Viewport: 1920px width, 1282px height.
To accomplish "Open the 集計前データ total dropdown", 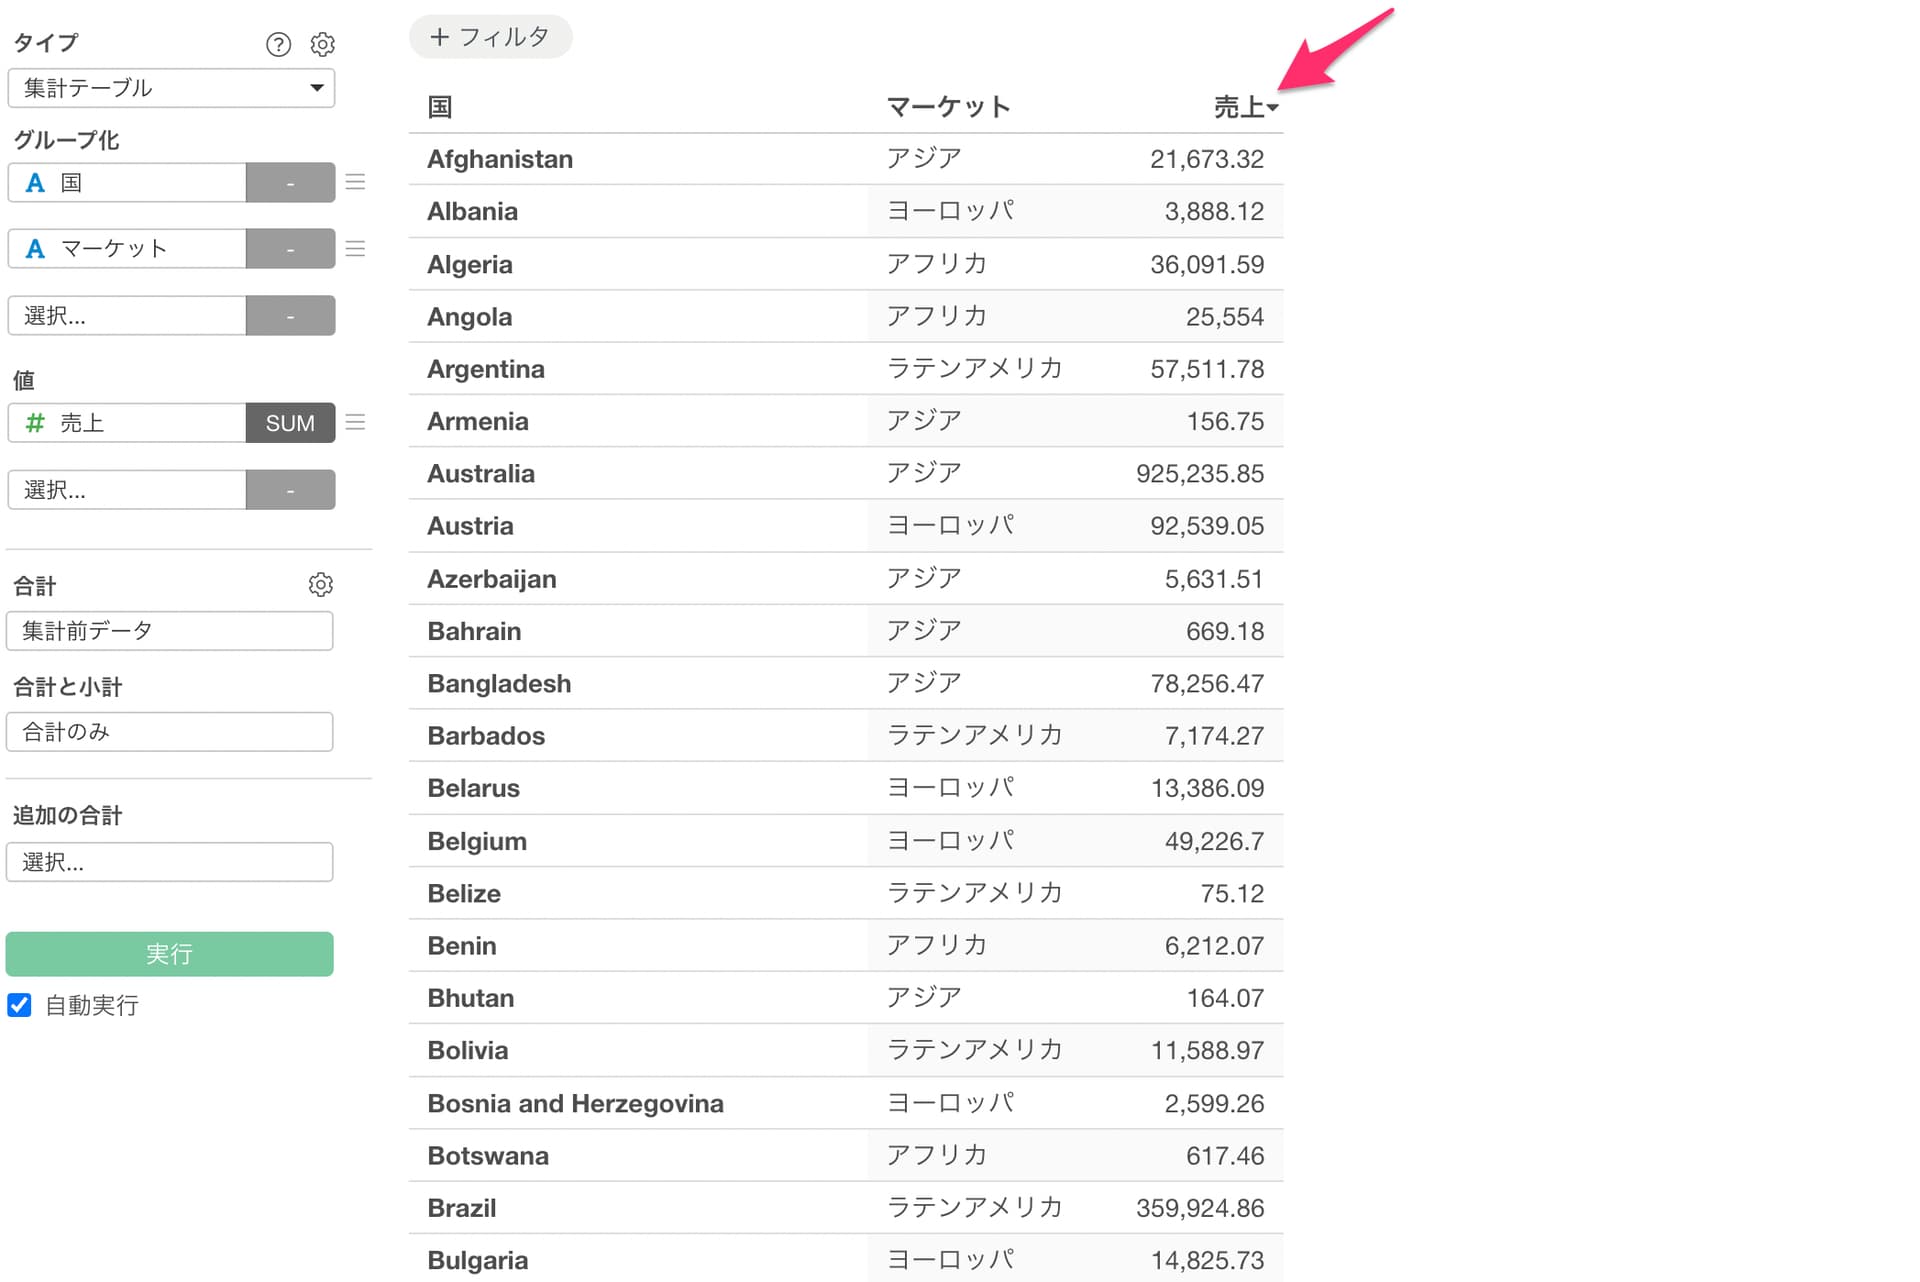I will pyautogui.click(x=170, y=631).
